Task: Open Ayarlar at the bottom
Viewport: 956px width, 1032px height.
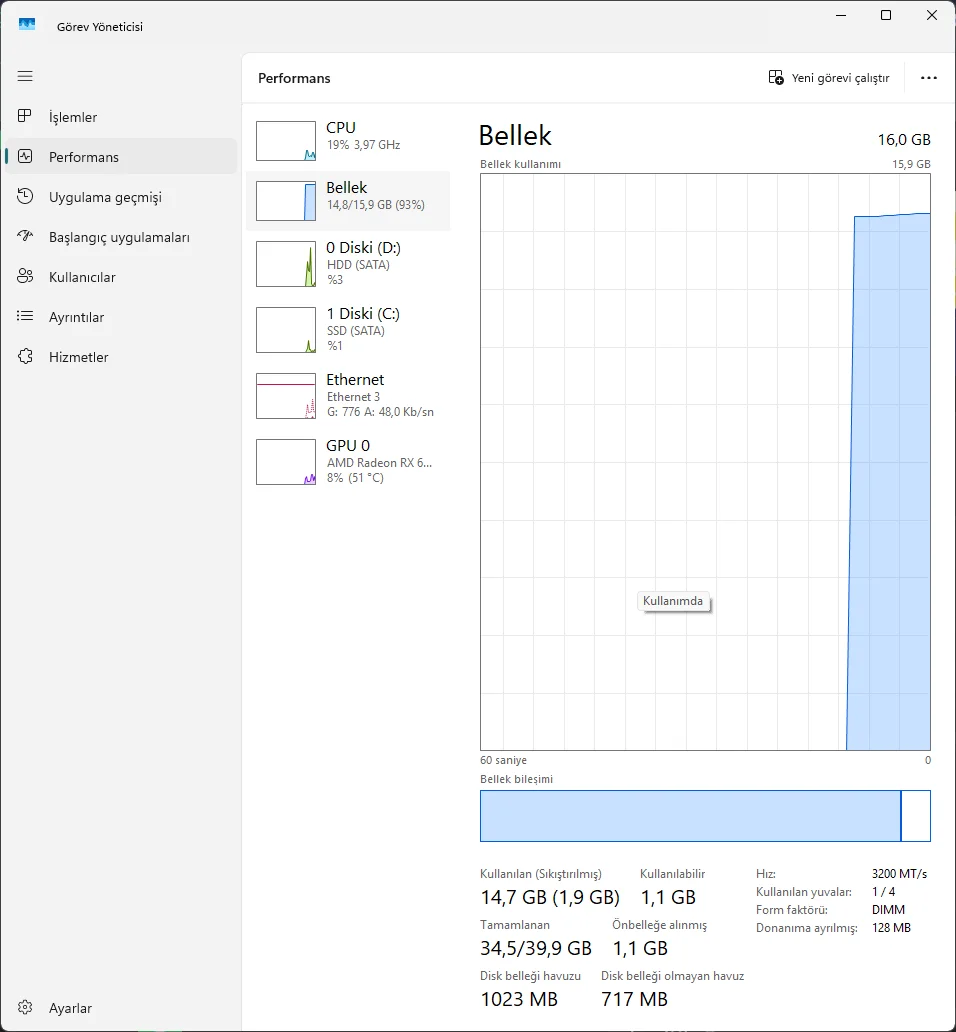Action: (121, 1008)
